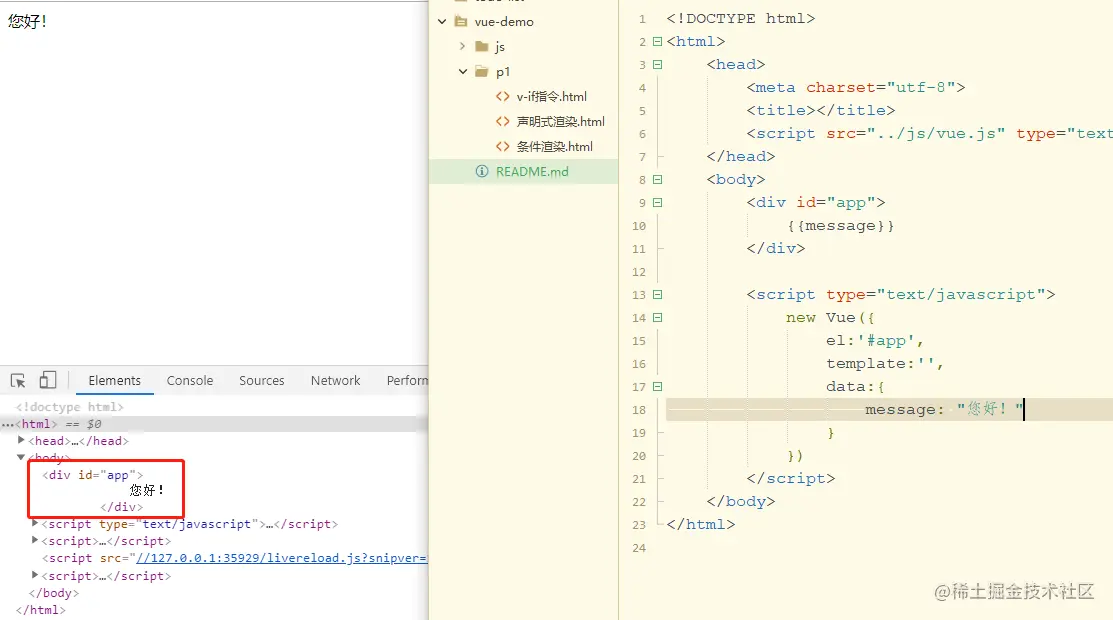Expand the js folder
1113x620 pixels.
tap(462, 46)
